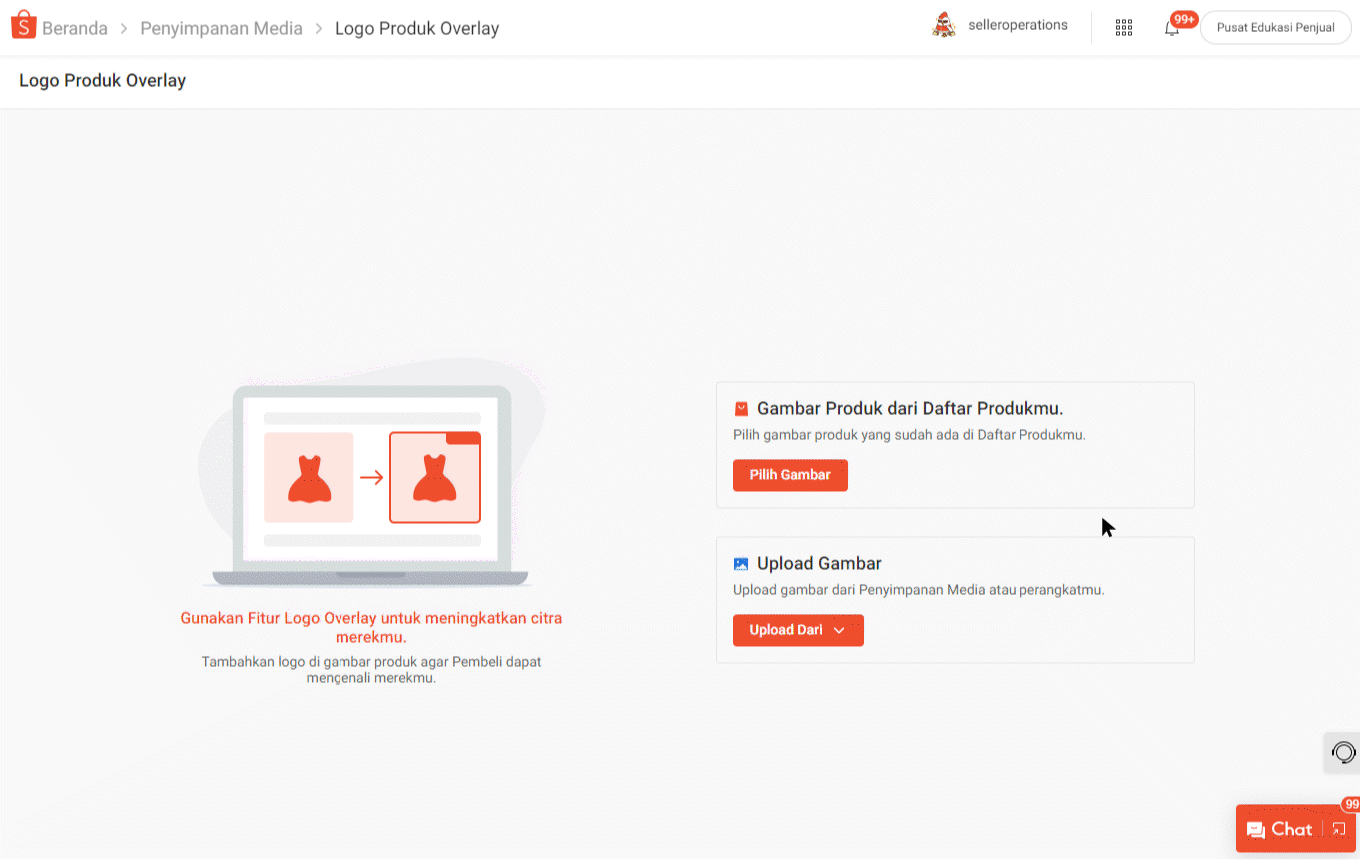Viewport: 1360px width, 860px height.
Task: Open Pusat Edukasi Penjual
Action: [1275, 28]
